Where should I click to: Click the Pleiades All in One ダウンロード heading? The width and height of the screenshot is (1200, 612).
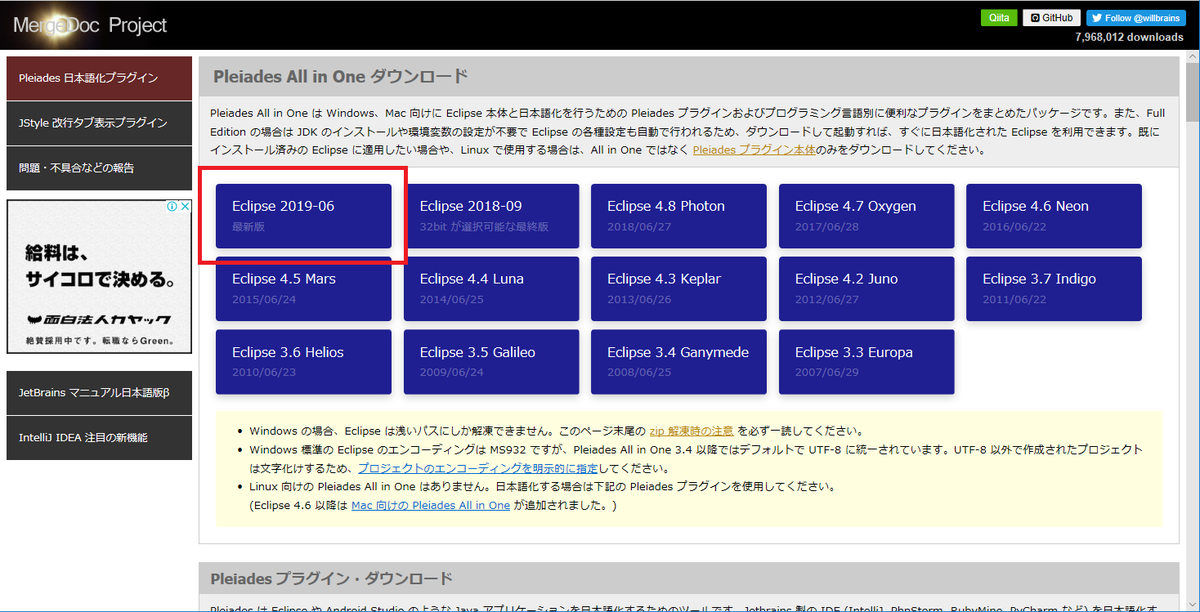point(339,76)
